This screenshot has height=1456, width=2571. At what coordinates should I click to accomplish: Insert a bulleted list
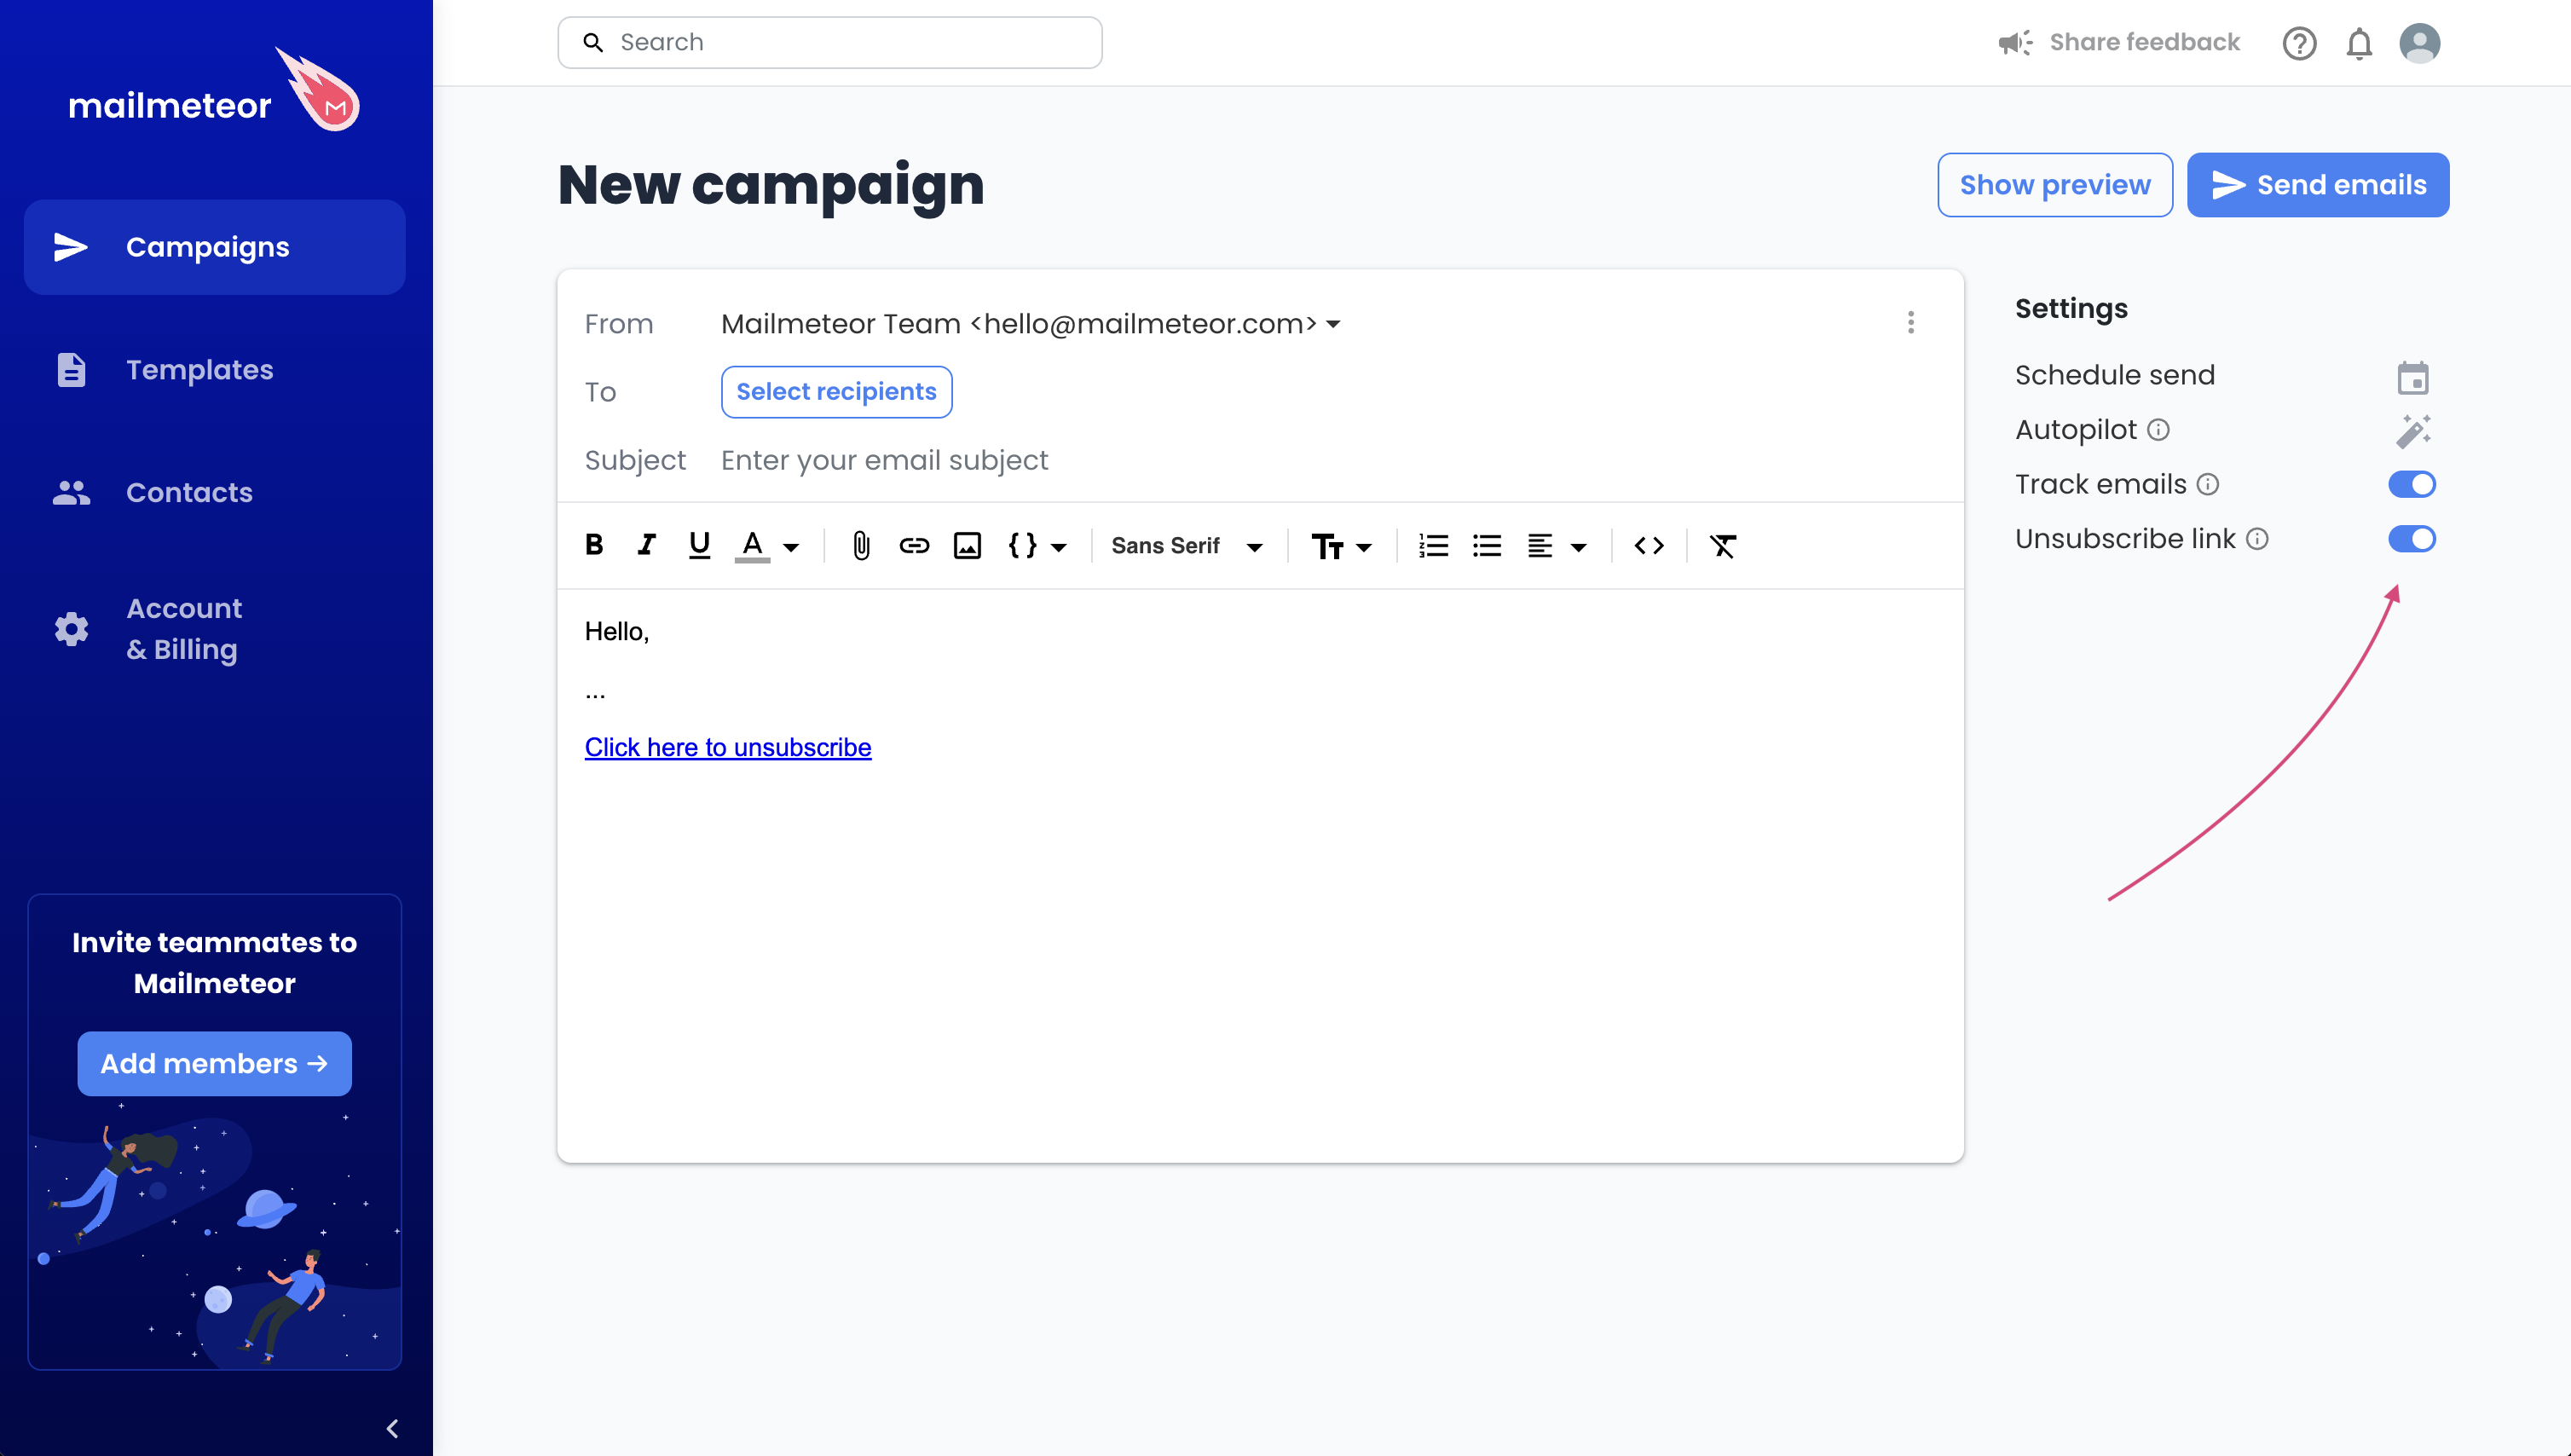tap(1487, 546)
